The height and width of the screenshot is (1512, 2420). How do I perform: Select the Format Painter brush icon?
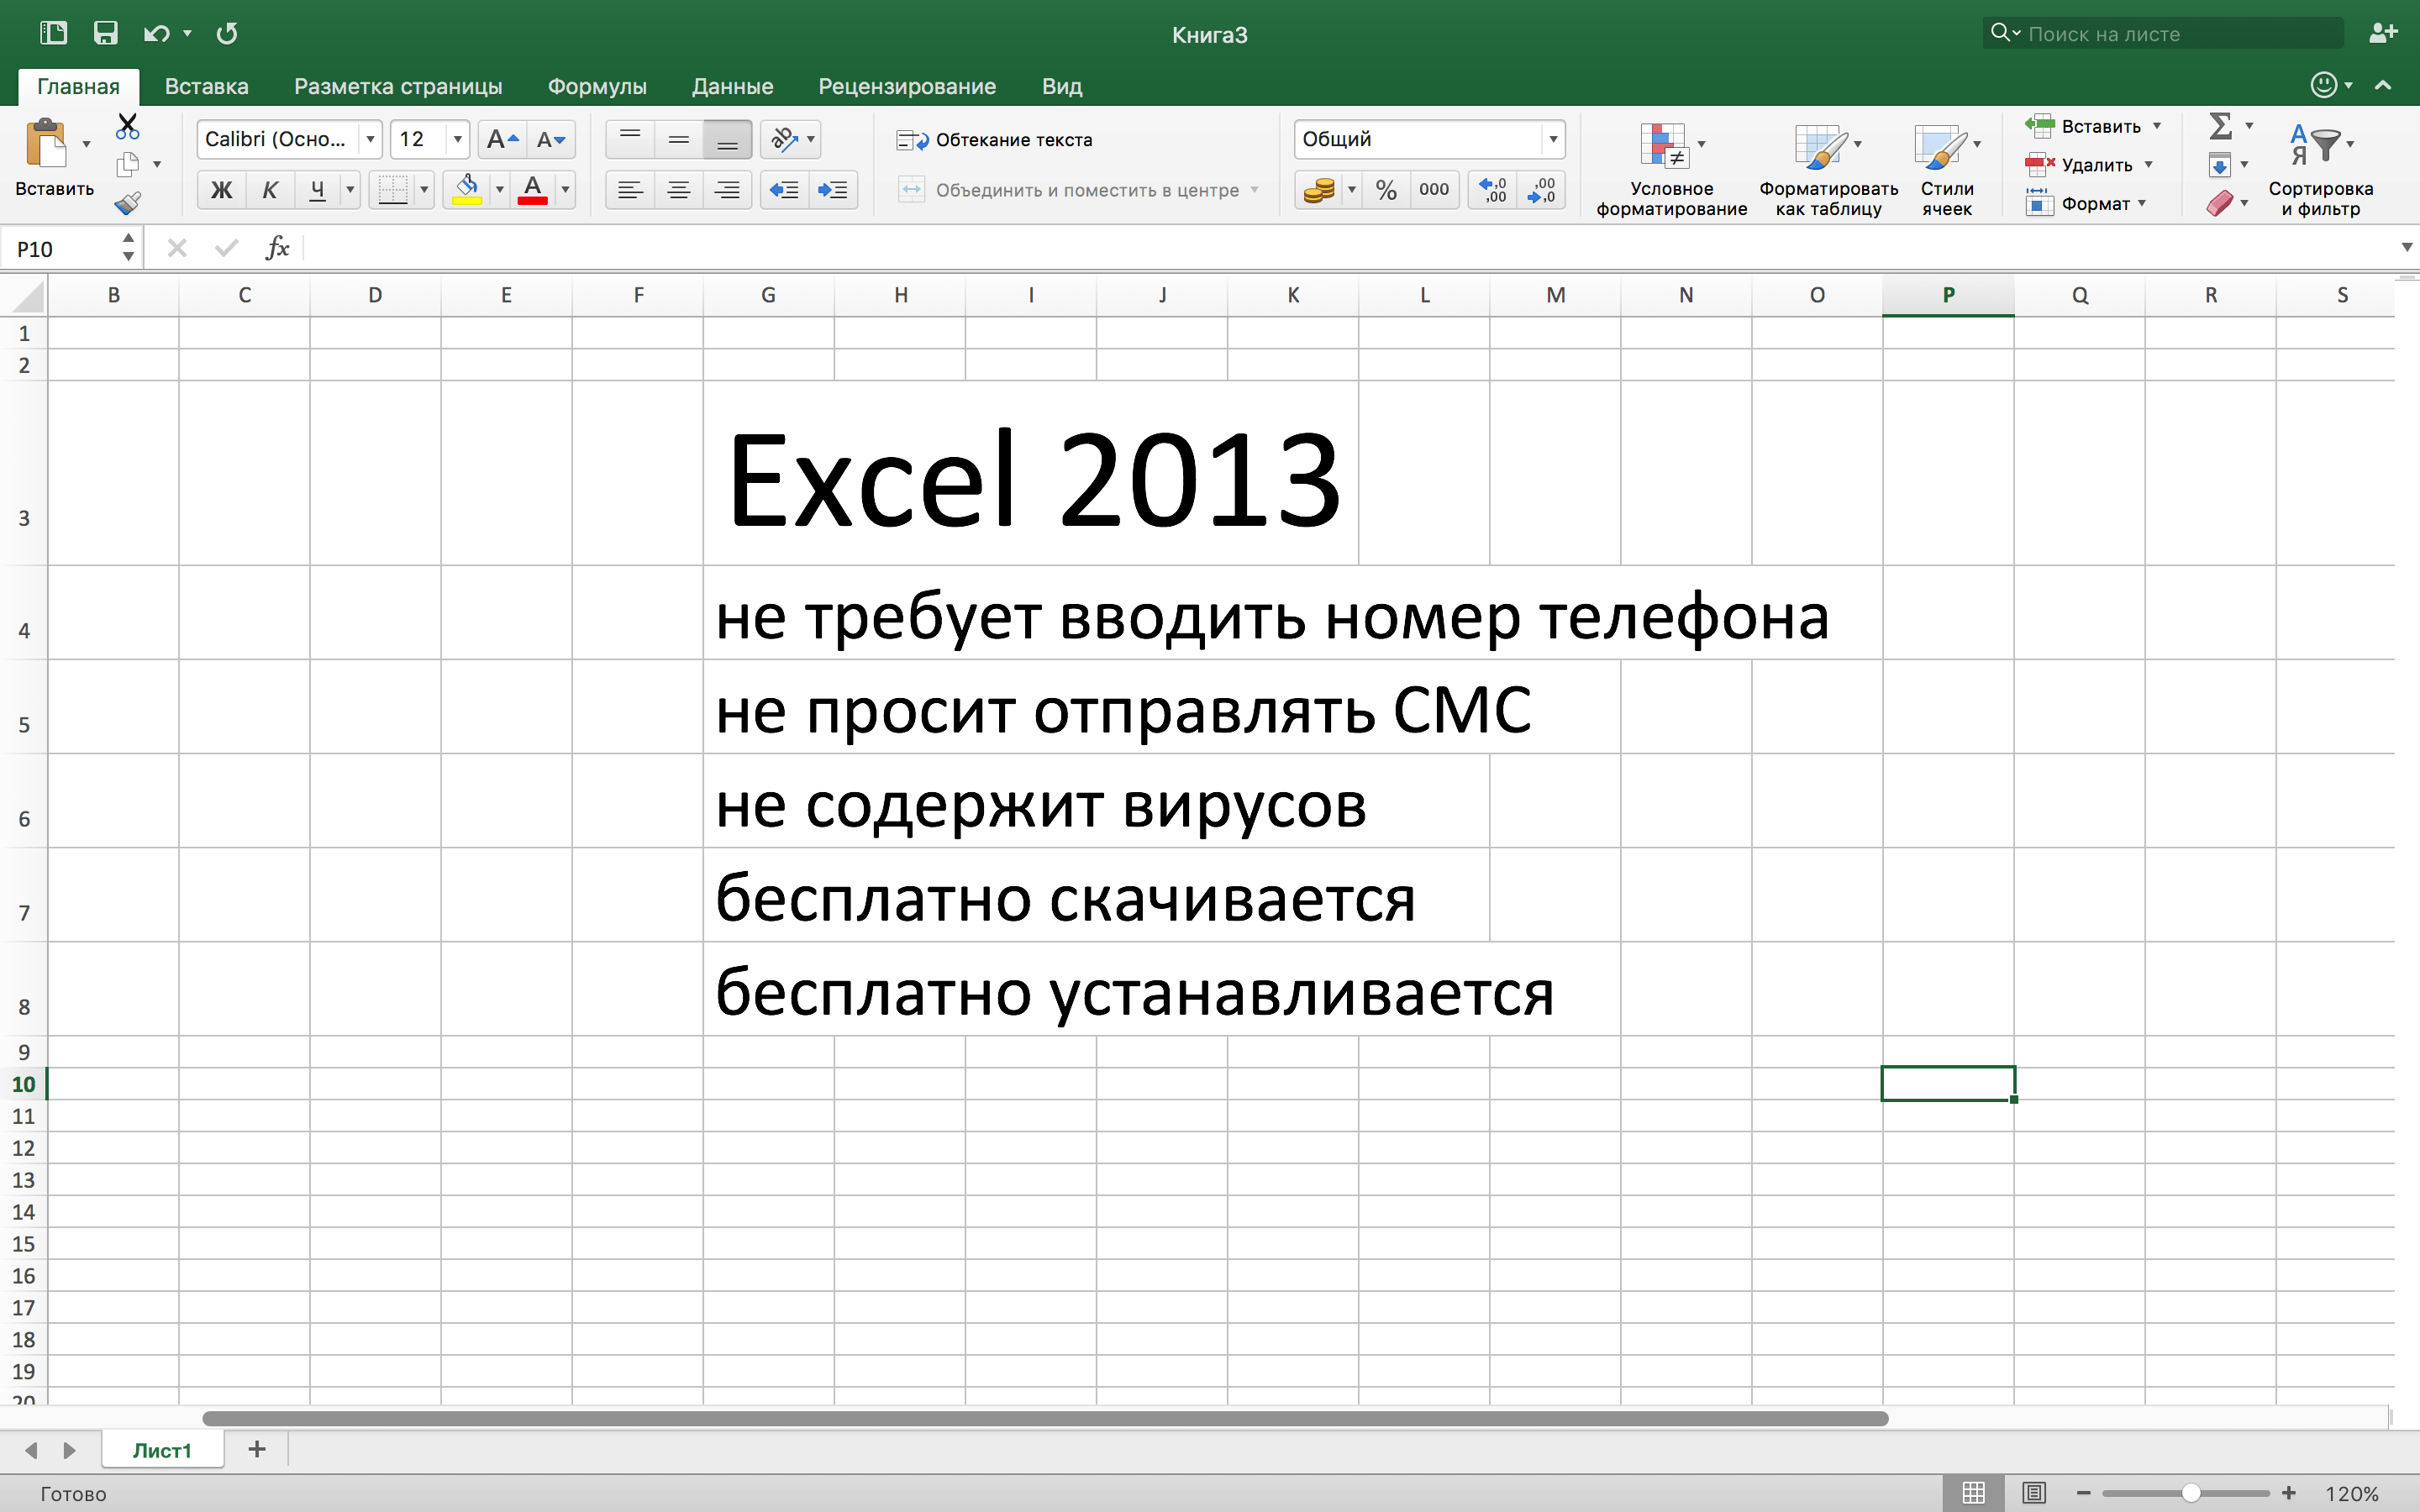coord(127,204)
